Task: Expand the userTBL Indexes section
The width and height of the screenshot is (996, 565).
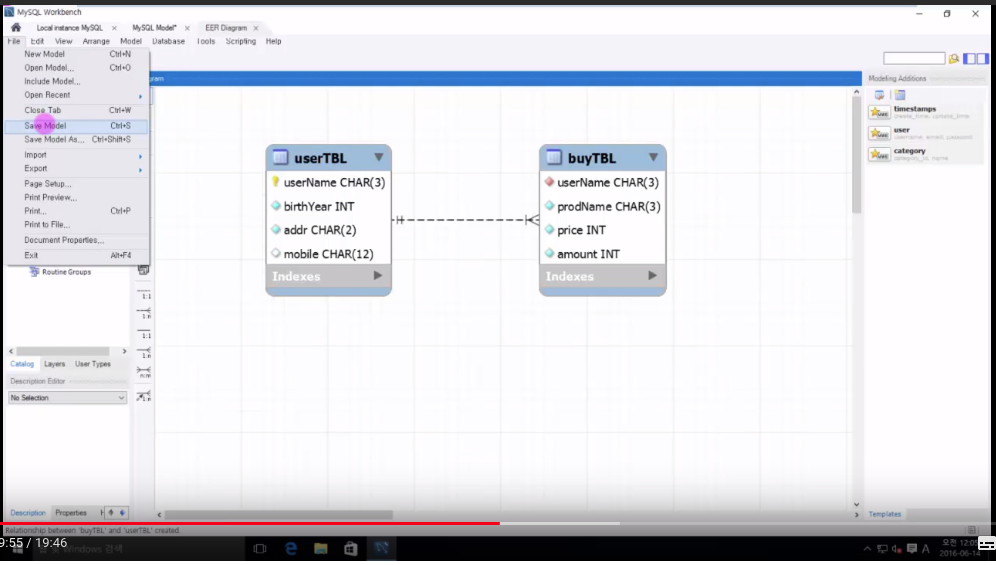Action: click(x=378, y=276)
